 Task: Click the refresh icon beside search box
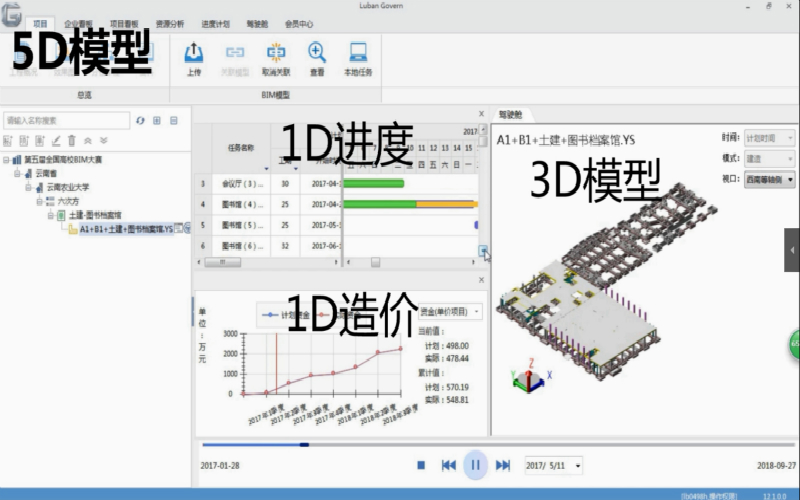(140, 120)
